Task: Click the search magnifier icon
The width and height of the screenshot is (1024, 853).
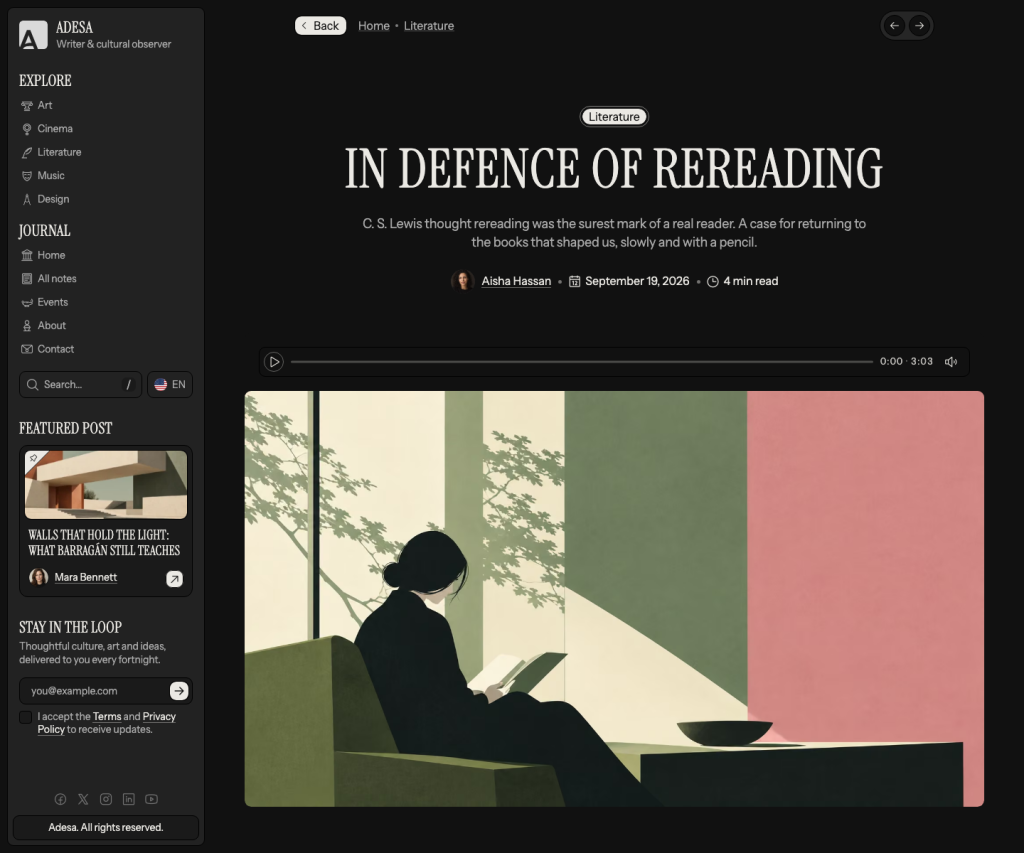Action: point(32,385)
